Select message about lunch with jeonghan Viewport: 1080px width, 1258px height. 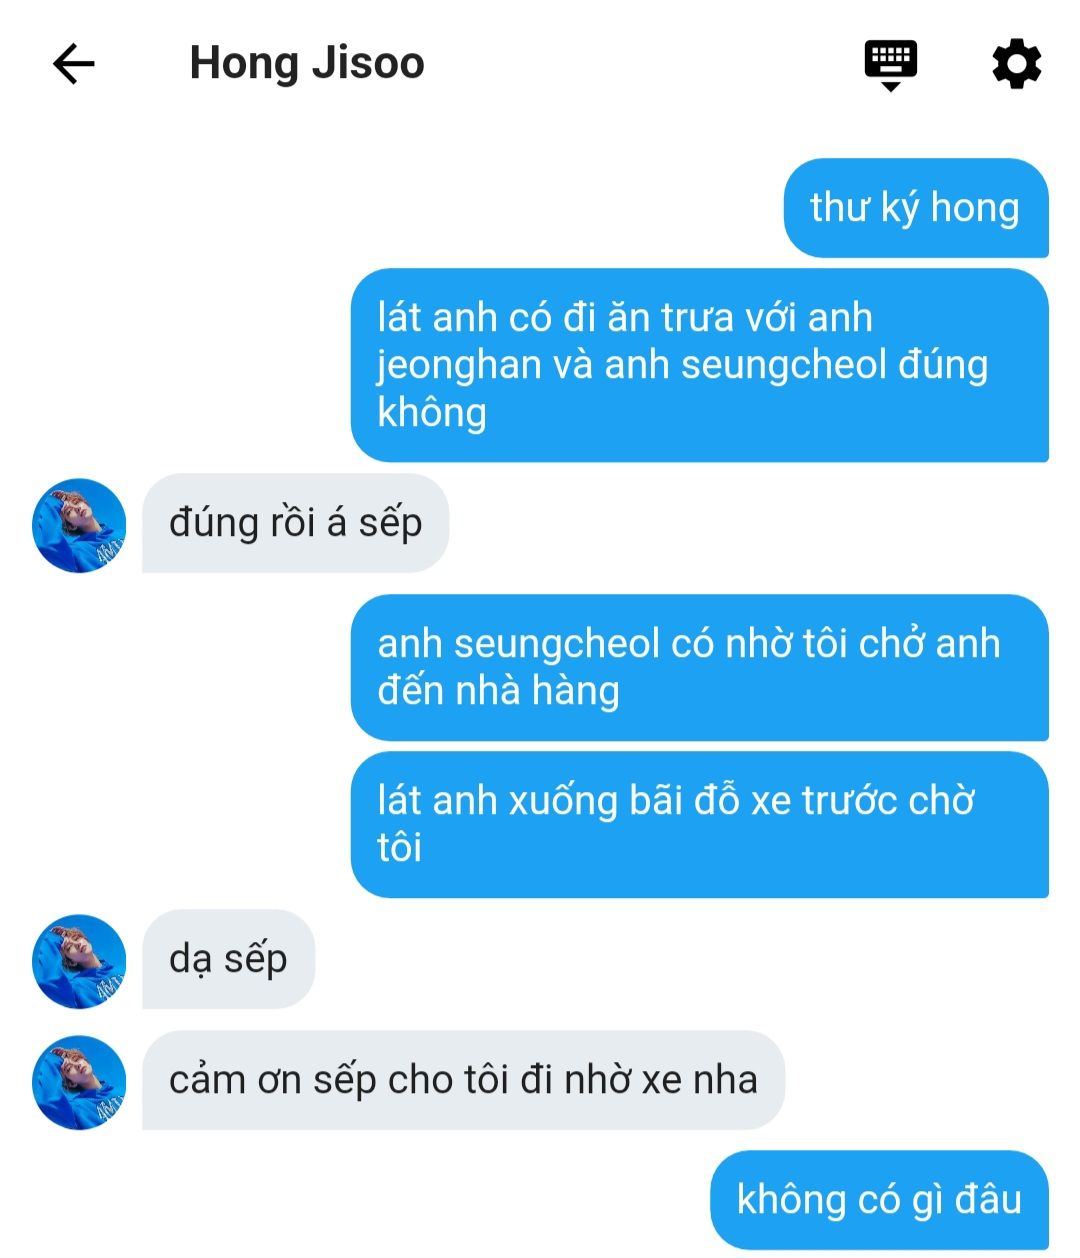[x=700, y=365]
